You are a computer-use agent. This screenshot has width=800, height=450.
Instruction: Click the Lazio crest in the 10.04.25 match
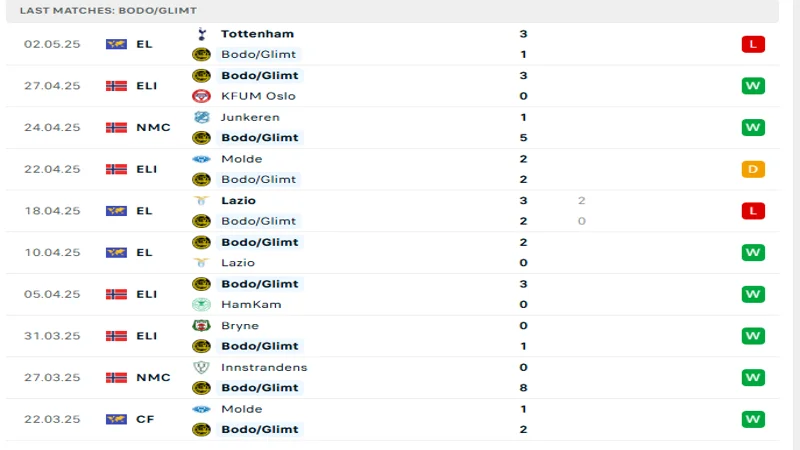tap(201, 262)
